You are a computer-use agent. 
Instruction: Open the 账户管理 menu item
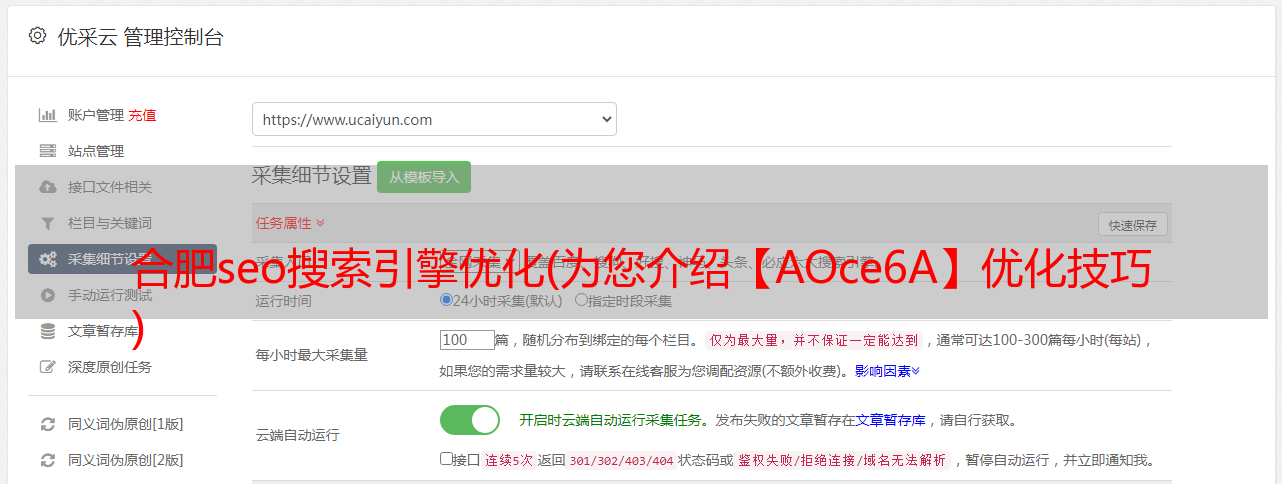(x=96, y=115)
